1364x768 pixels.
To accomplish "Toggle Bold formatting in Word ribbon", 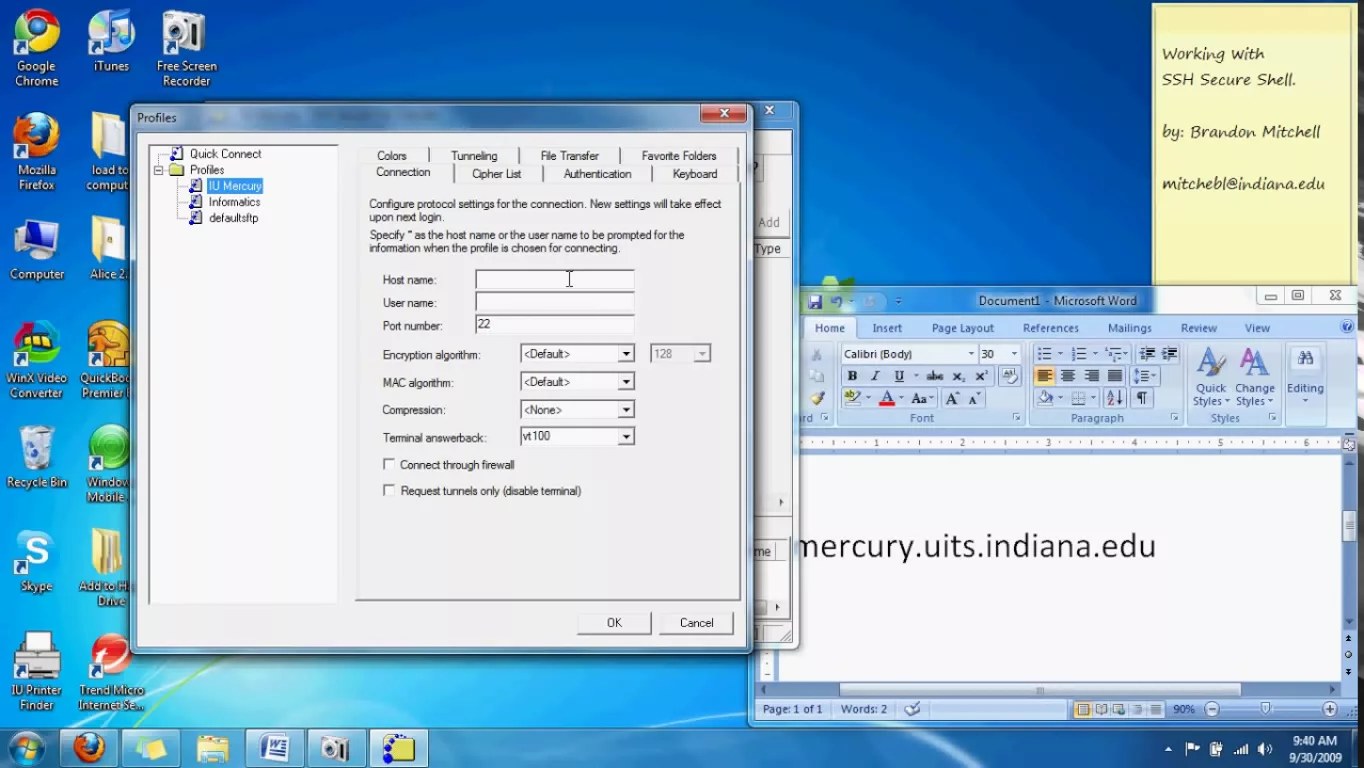I will 853,376.
